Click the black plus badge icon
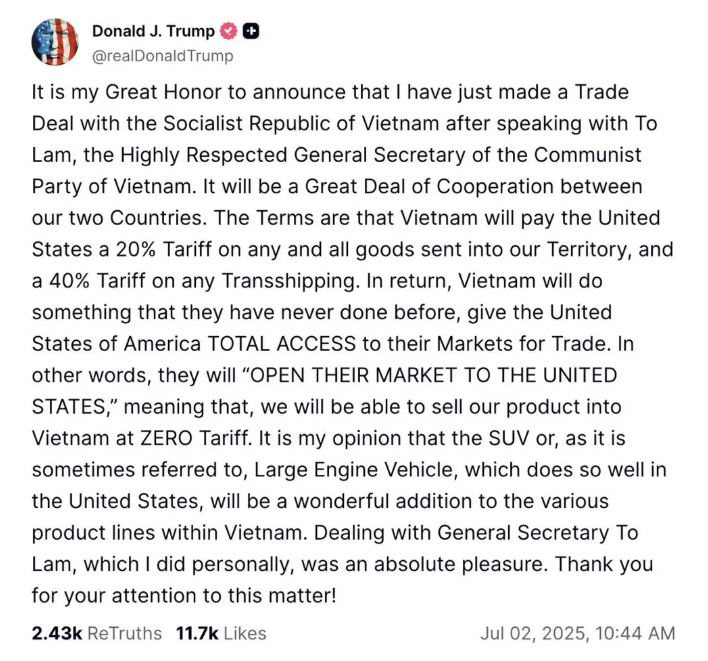The height and width of the screenshot is (661, 708). pos(251,31)
